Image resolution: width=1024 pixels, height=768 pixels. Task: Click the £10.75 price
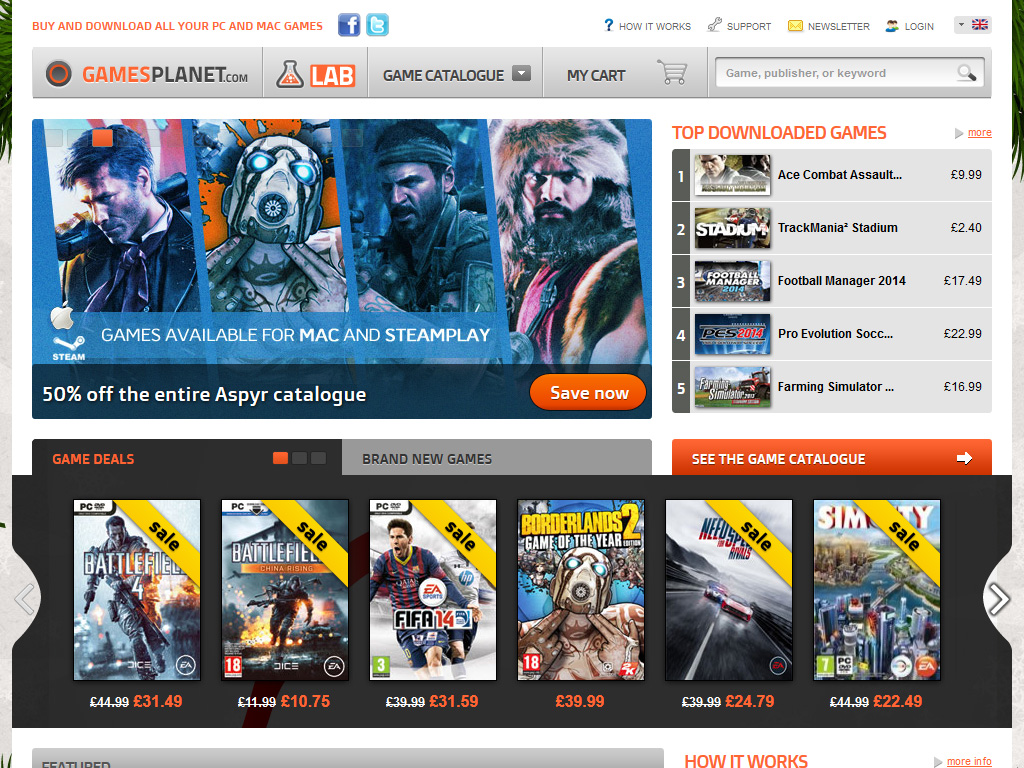(x=306, y=701)
